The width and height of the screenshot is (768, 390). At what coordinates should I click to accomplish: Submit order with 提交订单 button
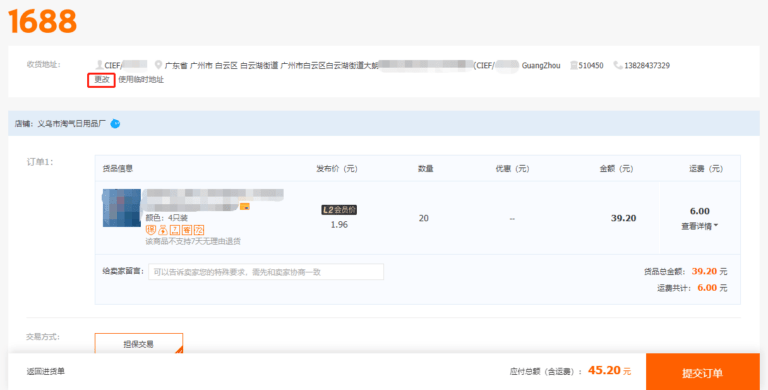(x=703, y=372)
